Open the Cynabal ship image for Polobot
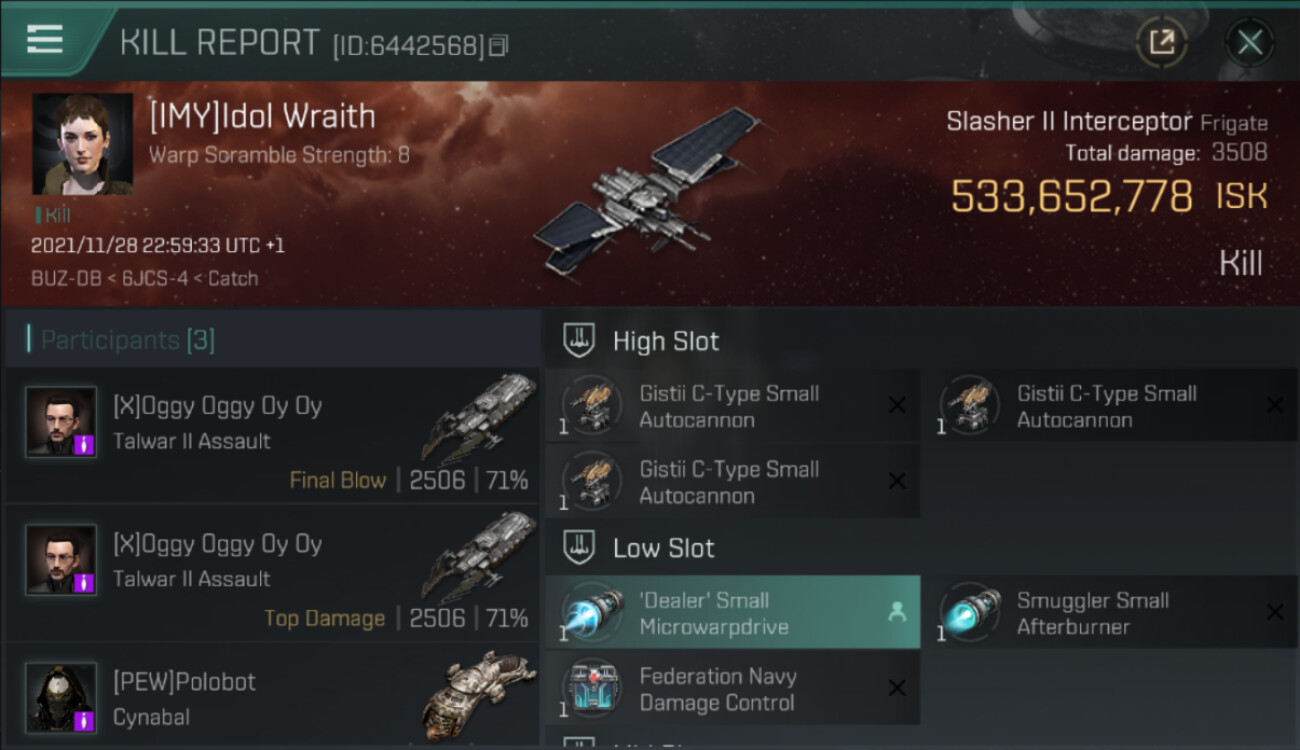 478,695
